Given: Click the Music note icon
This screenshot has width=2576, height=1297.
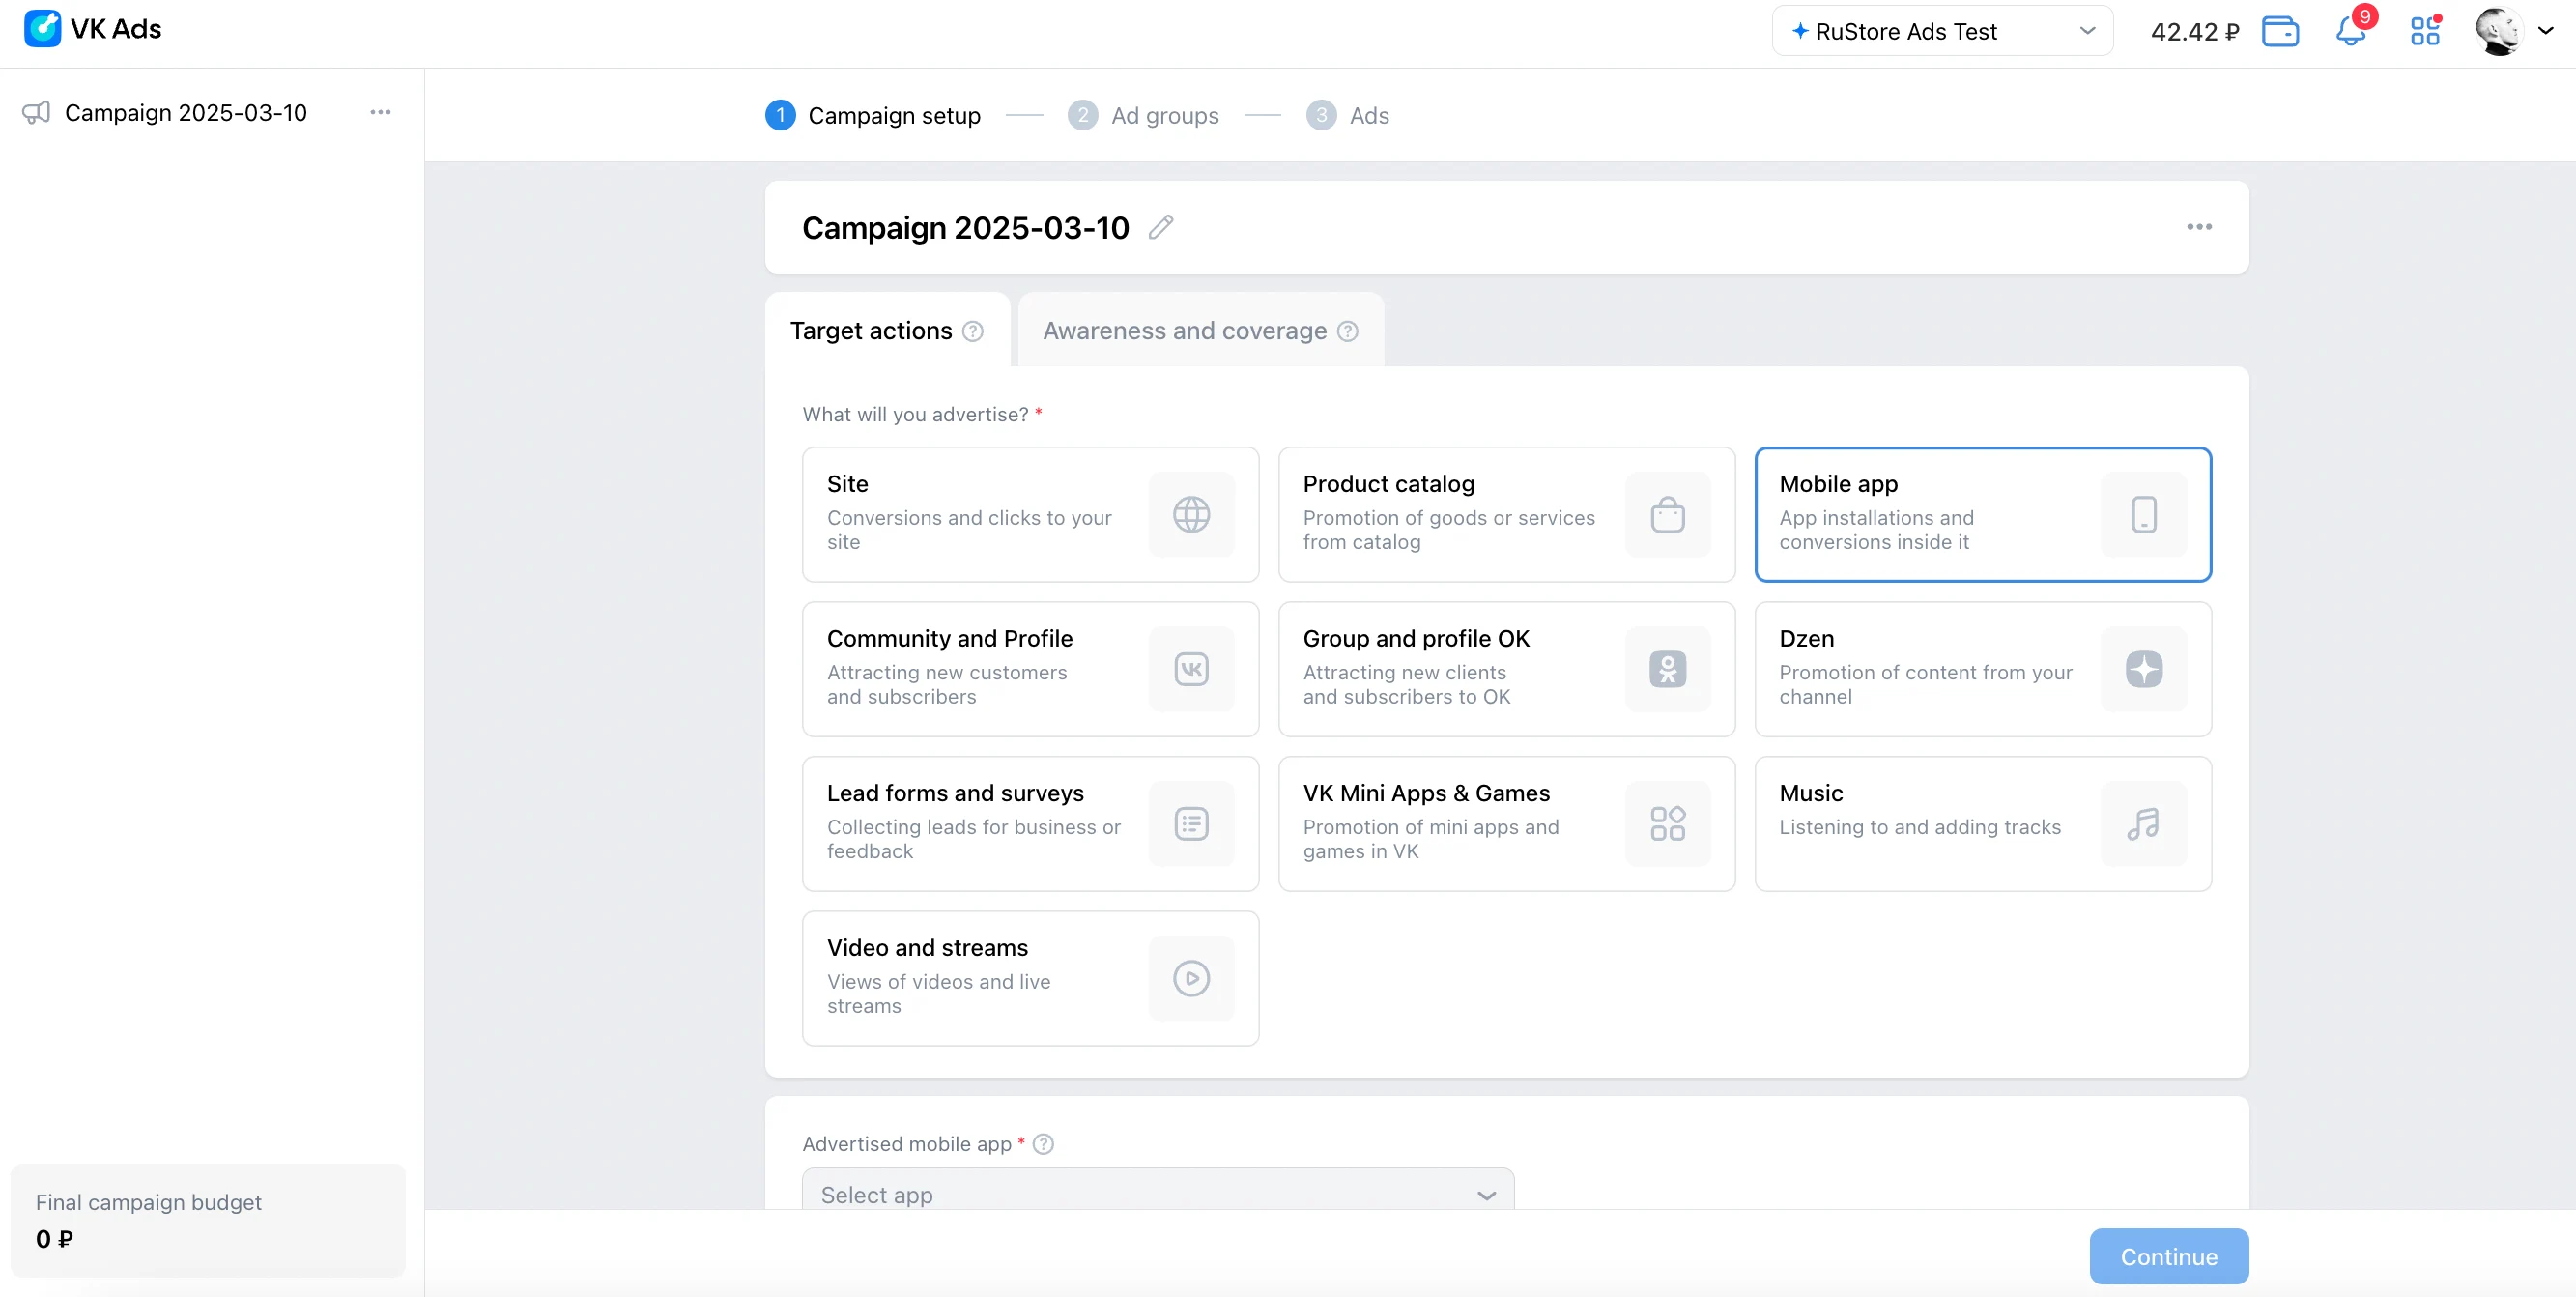Looking at the screenshot, I should 2144,824.
